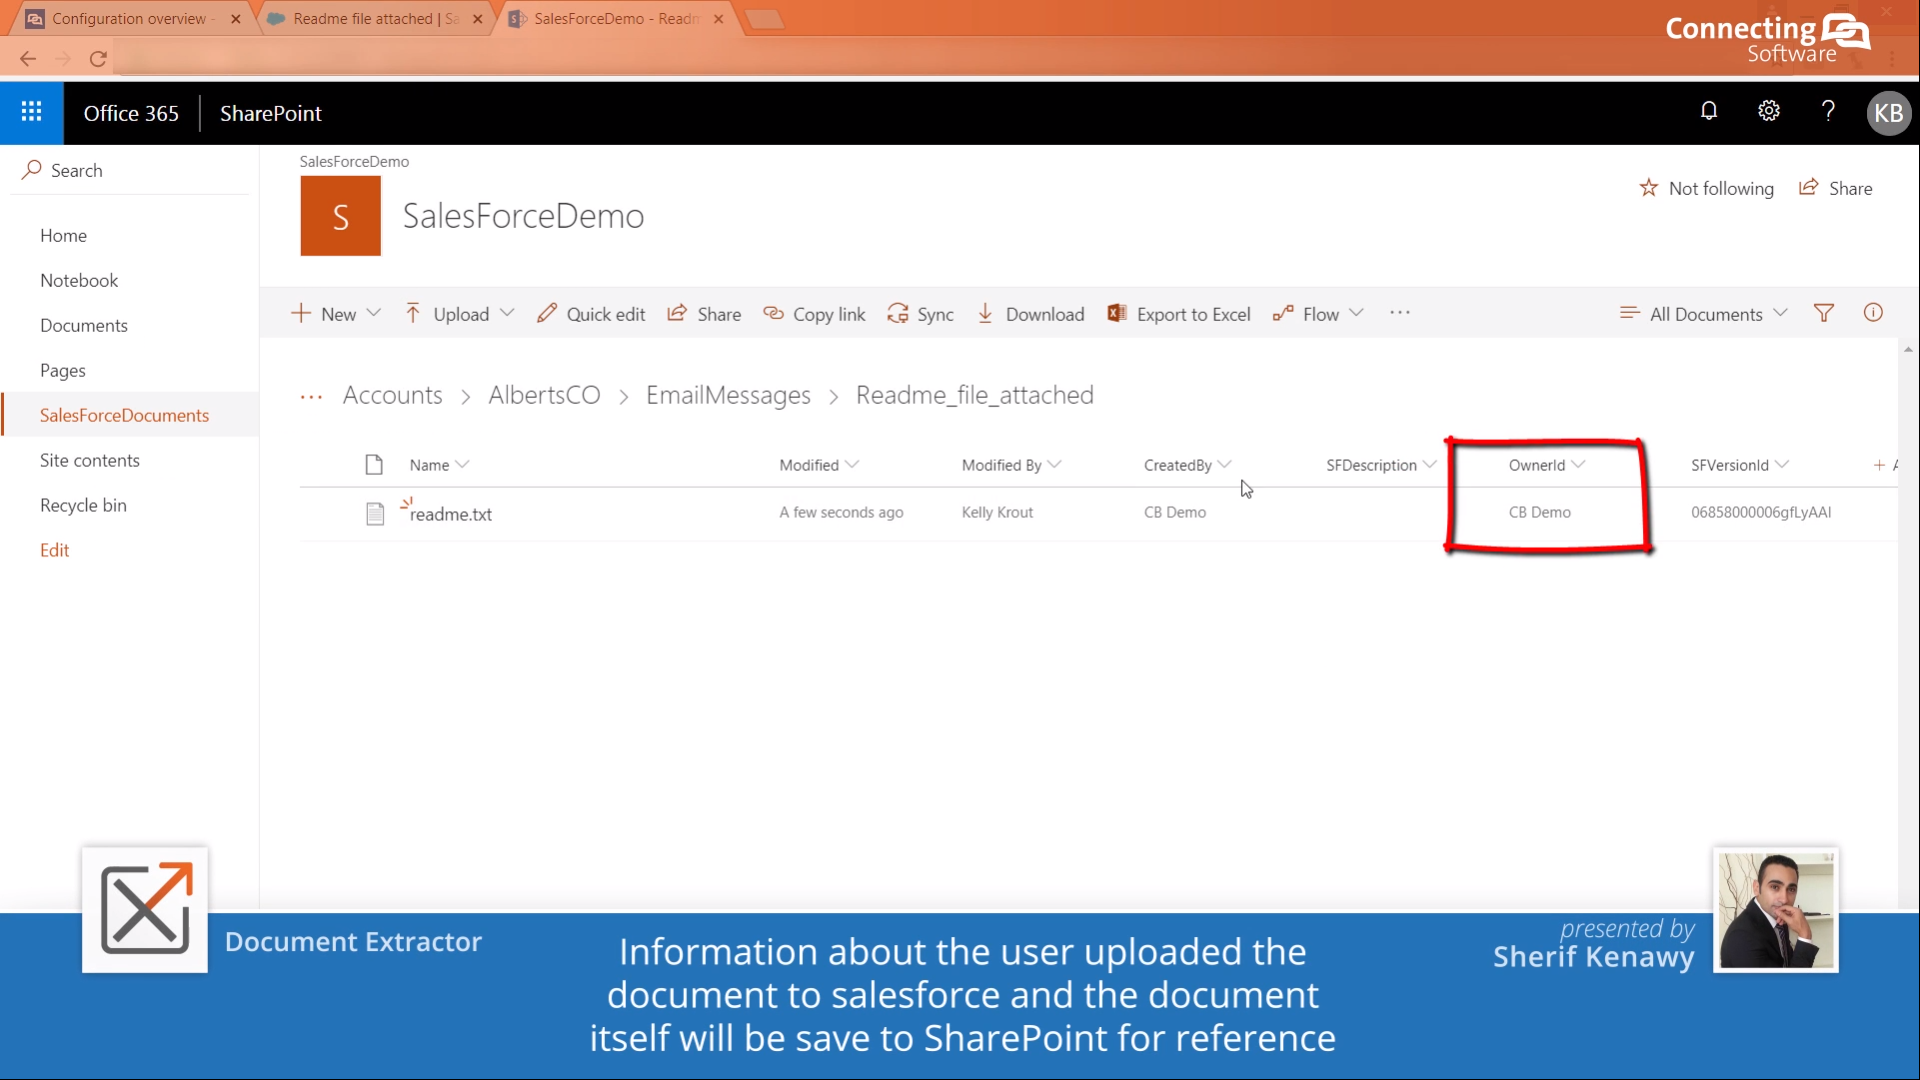The image size is (1920, 1080).
Task: Navigate to the Recycle bin section
Action: [x=84, y=505]
